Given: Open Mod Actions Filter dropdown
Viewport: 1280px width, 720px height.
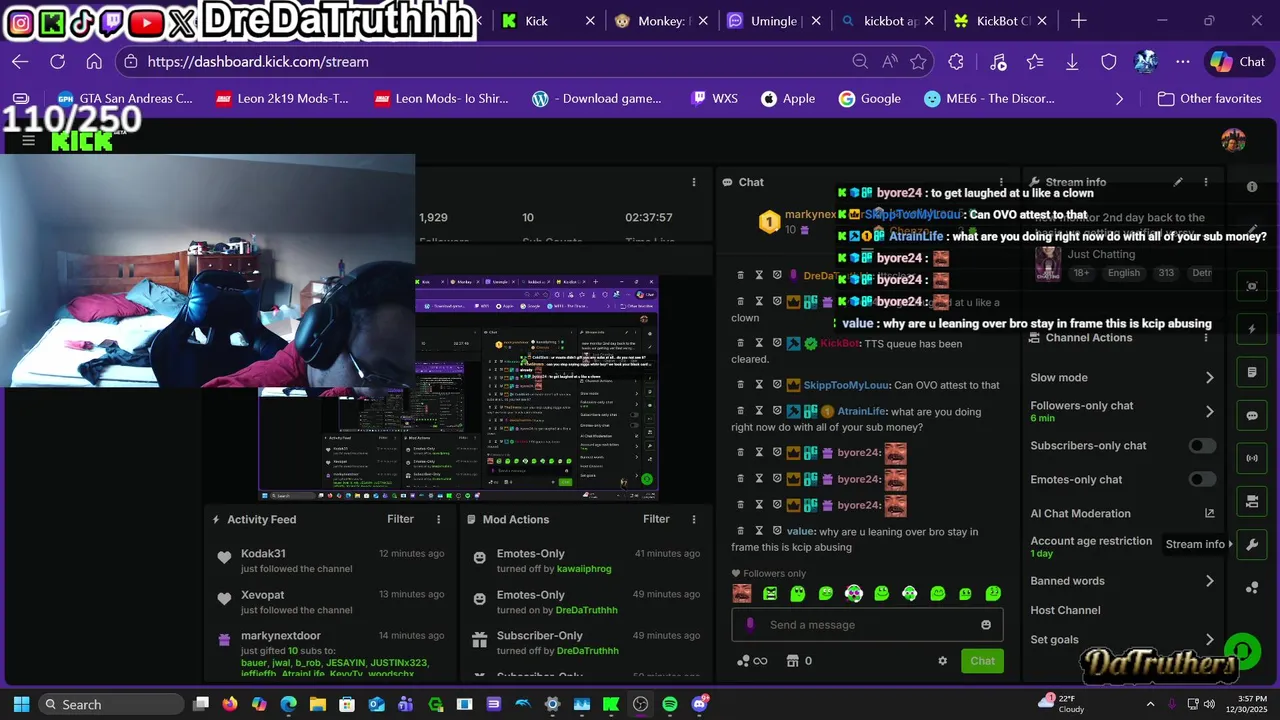Looking at the screenshot, I should click(x=656, y=519).
